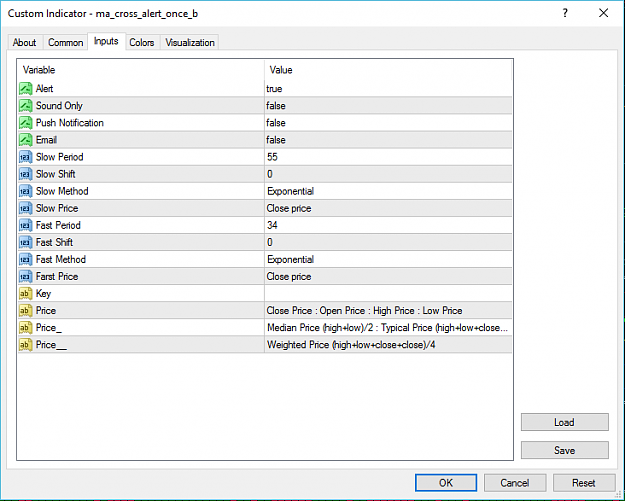Select the 'Close Price : Open Price' value
This screenshot has width=625, height=501.
click(388, 311)
